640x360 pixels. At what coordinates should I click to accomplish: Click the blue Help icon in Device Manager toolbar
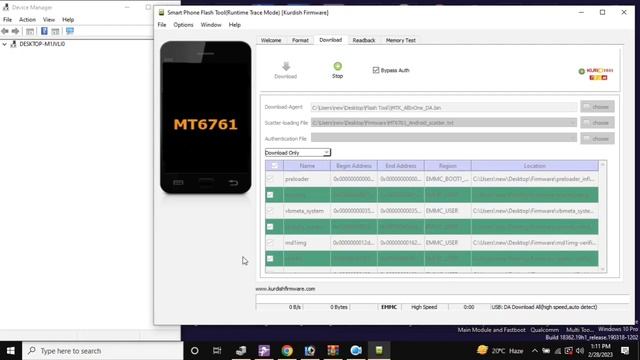44,31
